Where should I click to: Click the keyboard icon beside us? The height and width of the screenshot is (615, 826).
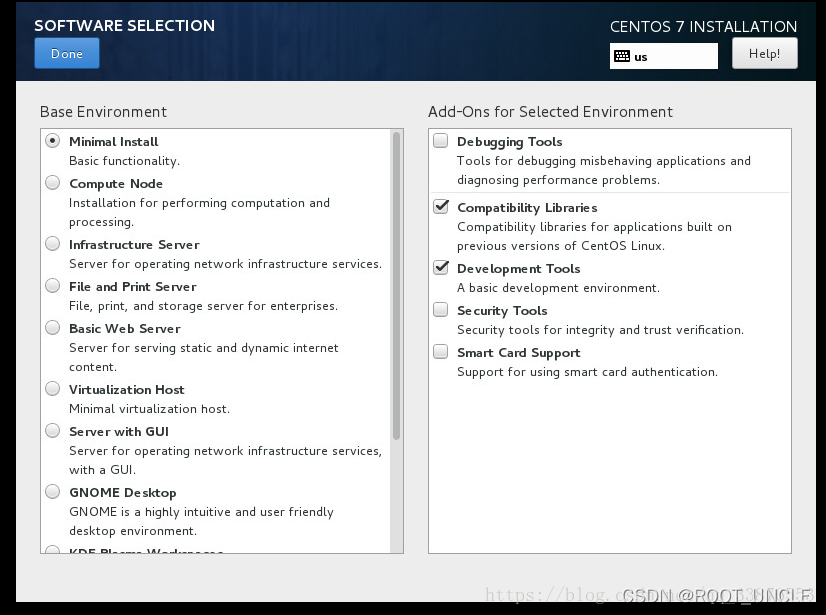(x=622, y=56)
